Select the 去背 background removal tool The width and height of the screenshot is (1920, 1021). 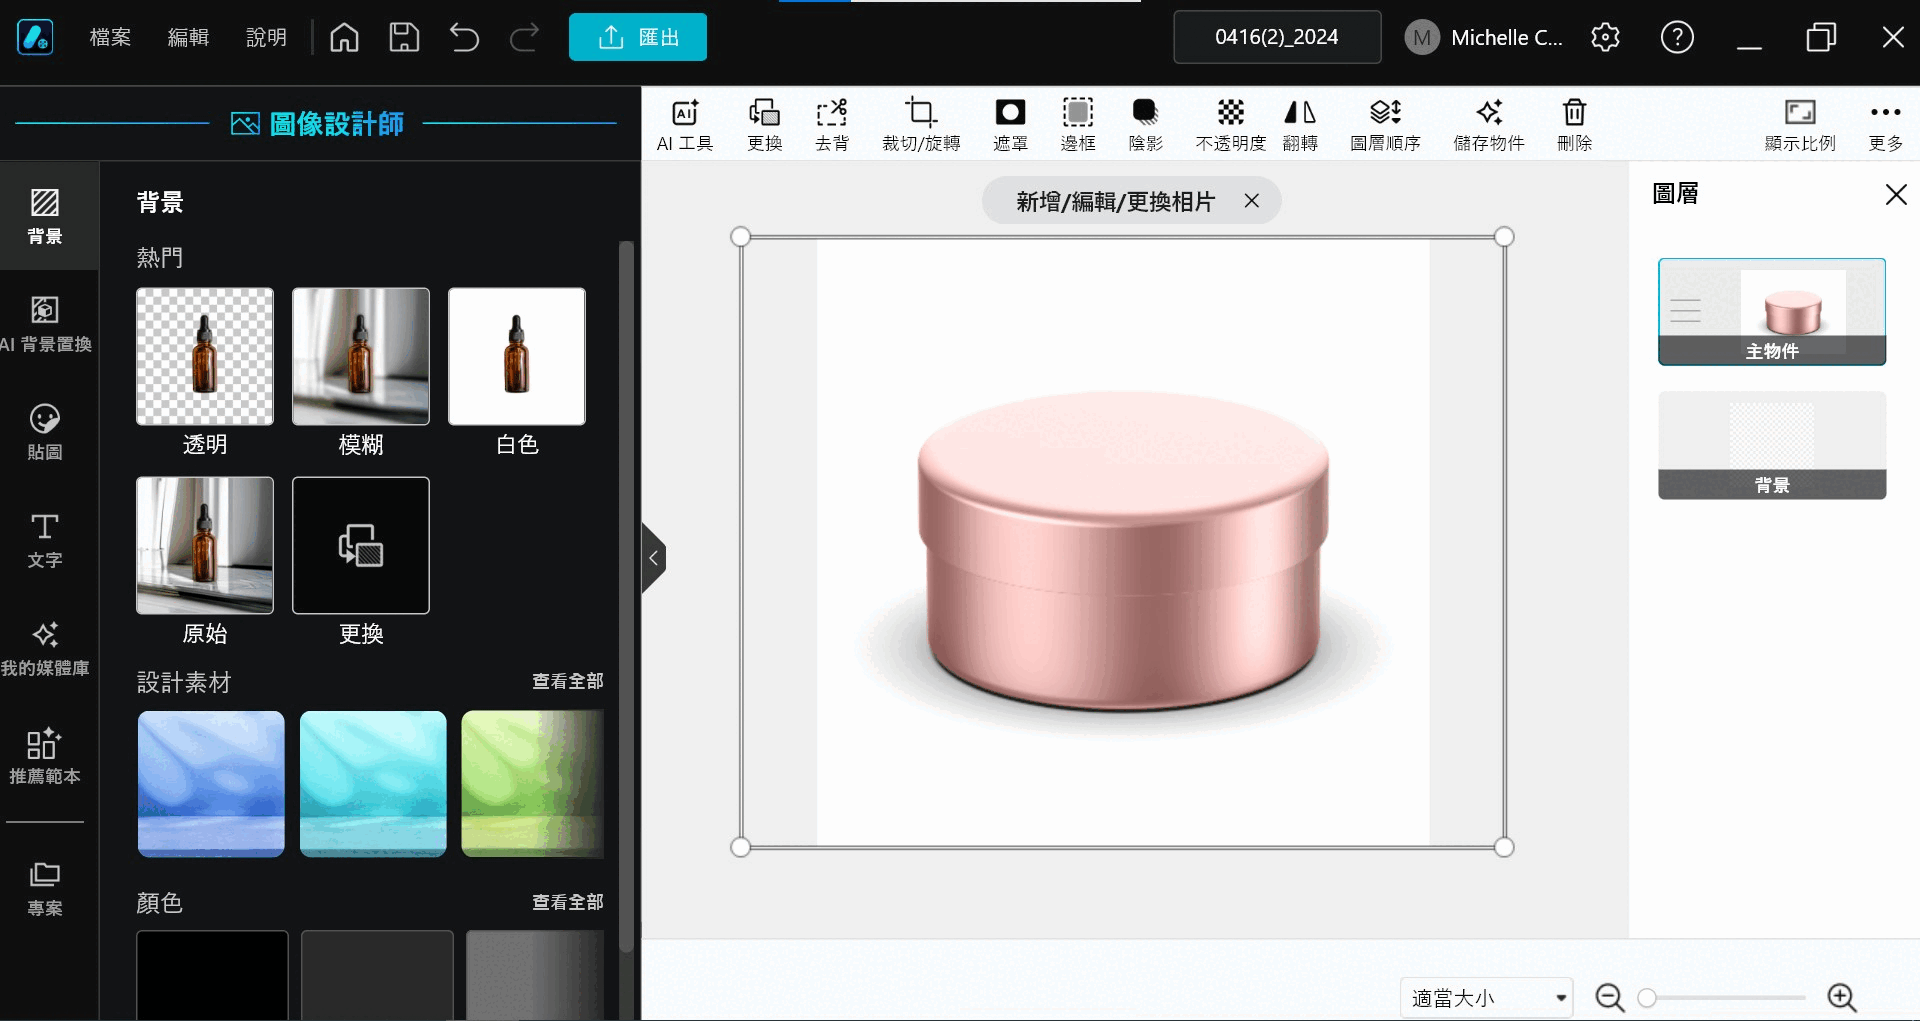click(x=832, y=122)
